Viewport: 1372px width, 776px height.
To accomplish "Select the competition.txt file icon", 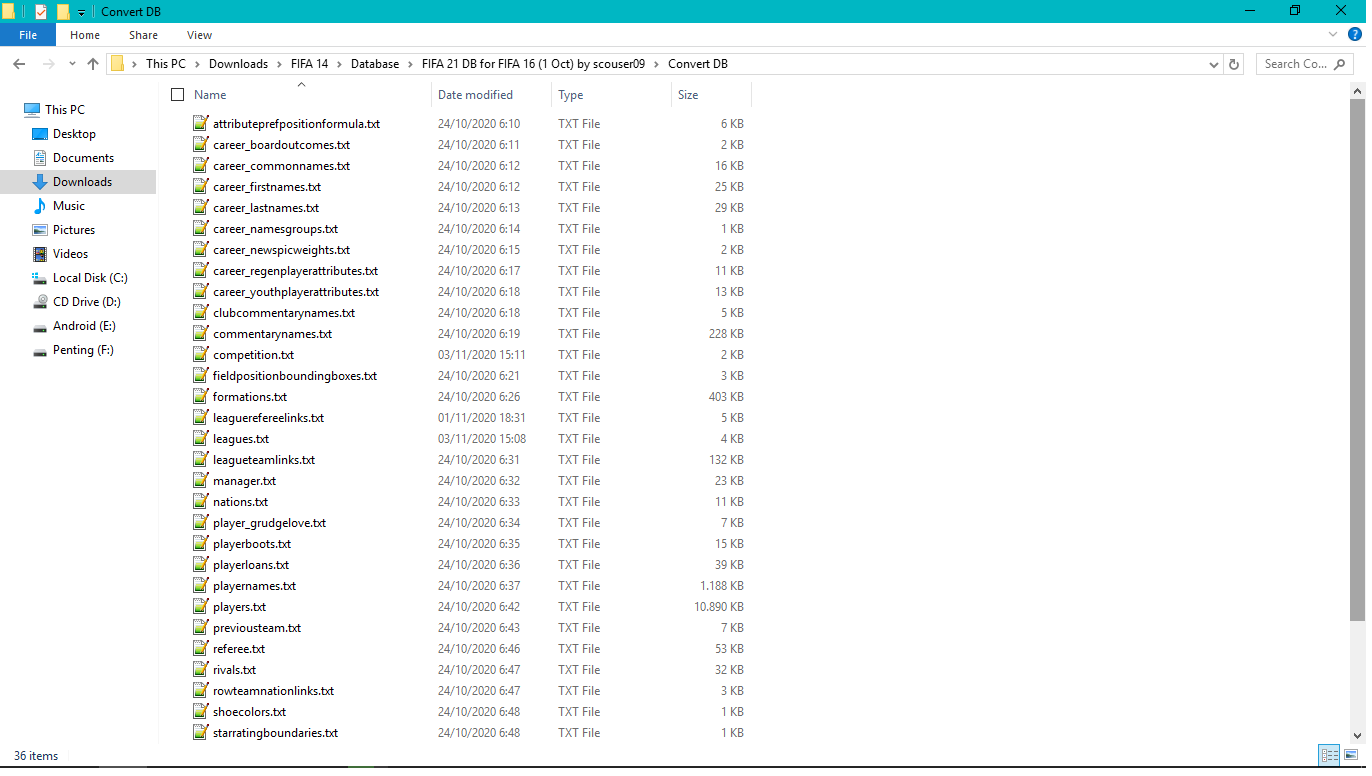I will (x=200, y=355).
